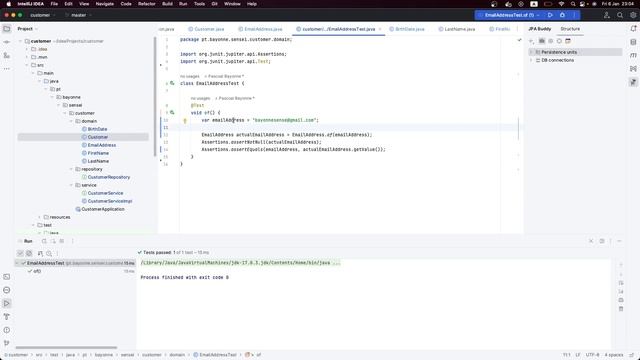Toggle scroll to end in Run console
Screen dimensions: 640x360
621,291
